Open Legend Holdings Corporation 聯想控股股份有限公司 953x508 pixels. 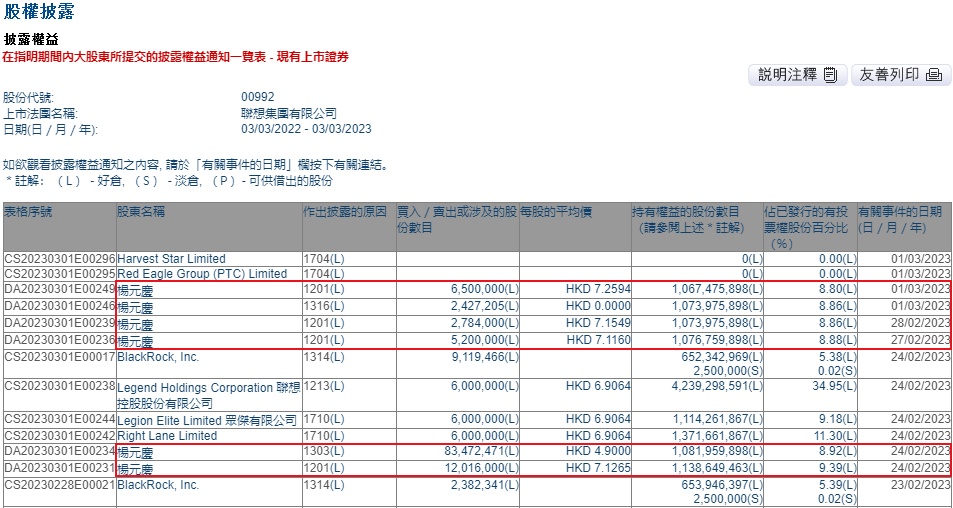pyautogui.click(x=208, y=395)
